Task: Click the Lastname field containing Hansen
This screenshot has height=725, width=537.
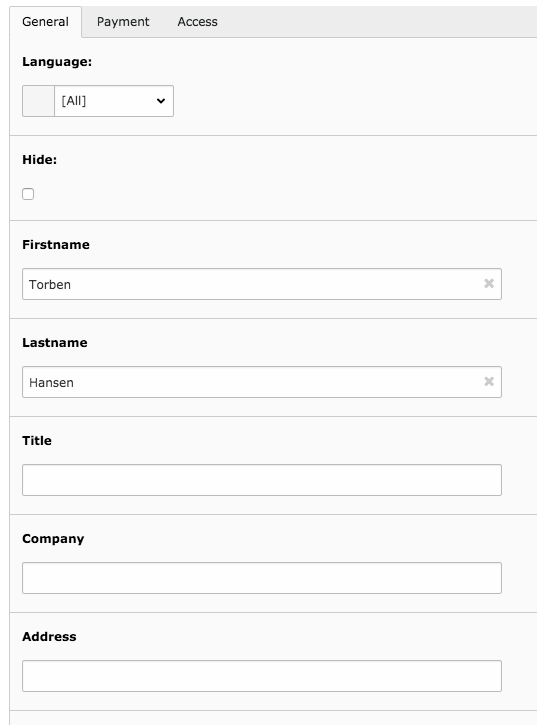Action: point(262,382)
